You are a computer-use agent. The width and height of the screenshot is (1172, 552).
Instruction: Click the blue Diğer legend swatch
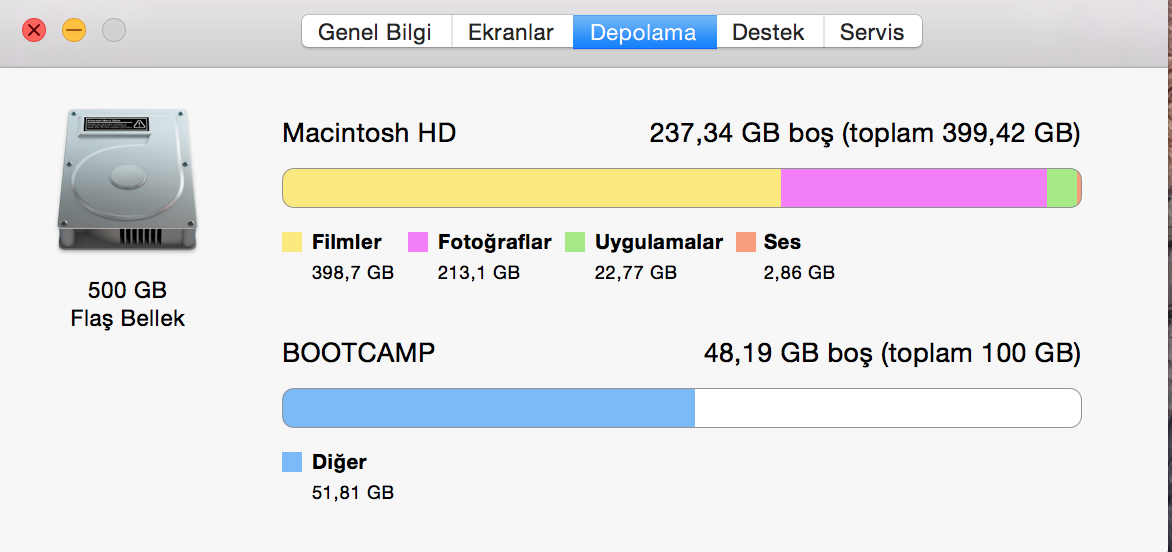point(292,462)
